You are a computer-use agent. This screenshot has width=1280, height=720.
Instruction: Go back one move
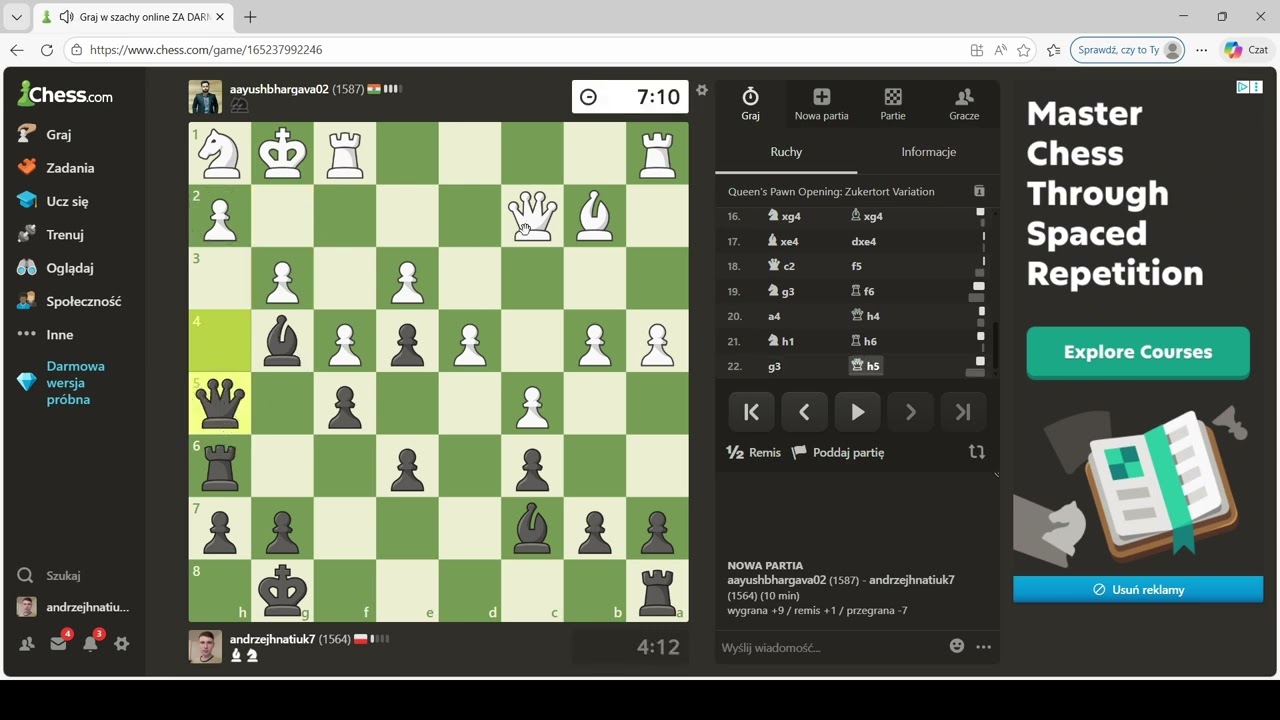(x=804, y=412)
